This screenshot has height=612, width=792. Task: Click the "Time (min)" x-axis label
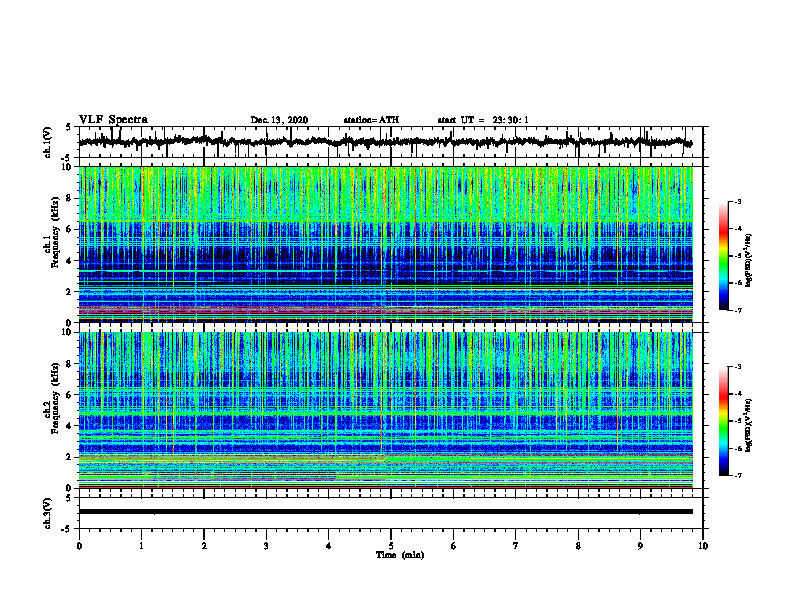point(400,555)
